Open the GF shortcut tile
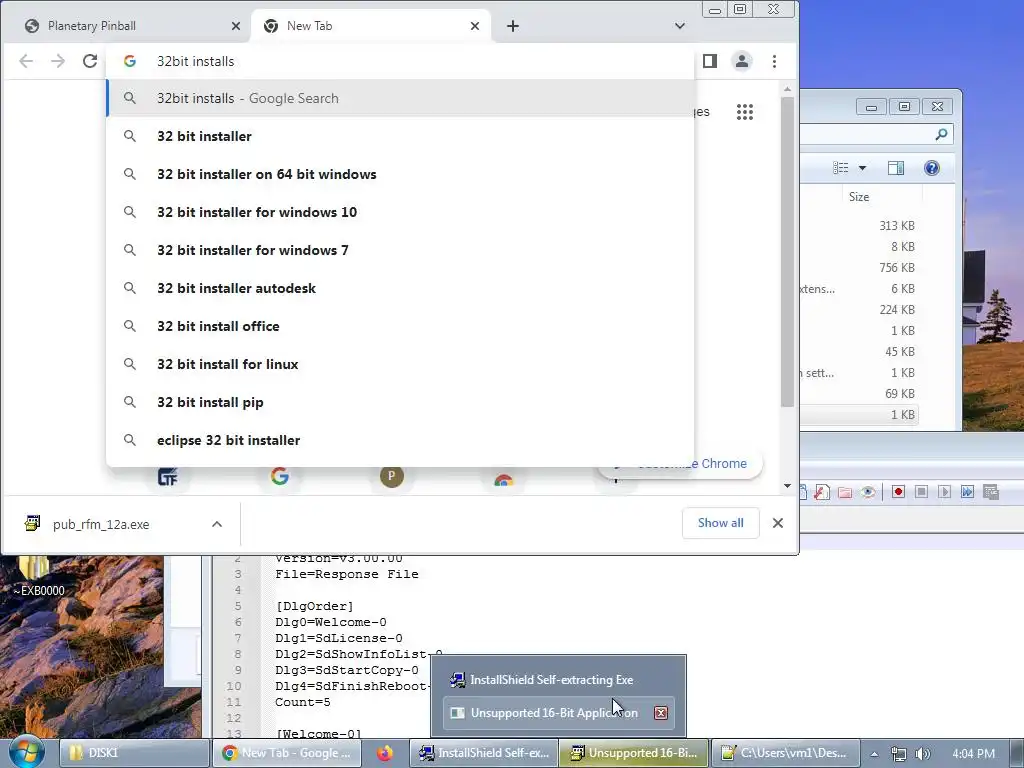The image size is (1024, 768). point(168,477)
